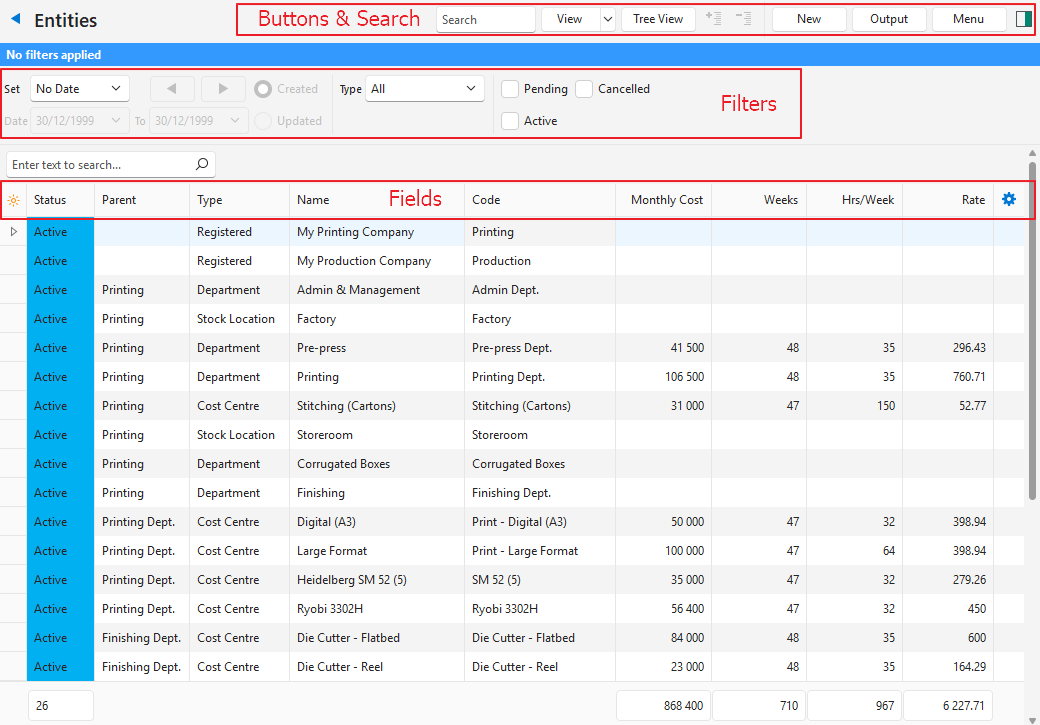Switch to Tree View

coord(658,19)
